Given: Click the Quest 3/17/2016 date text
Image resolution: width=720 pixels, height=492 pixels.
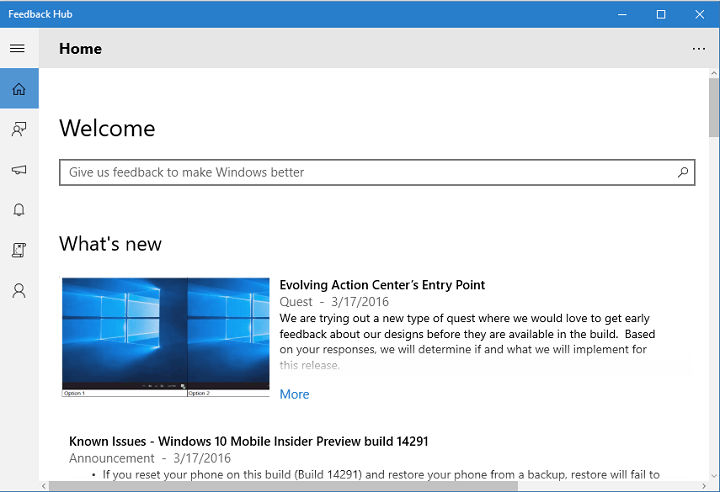Looking at the screenshot, I should point(334,302).
